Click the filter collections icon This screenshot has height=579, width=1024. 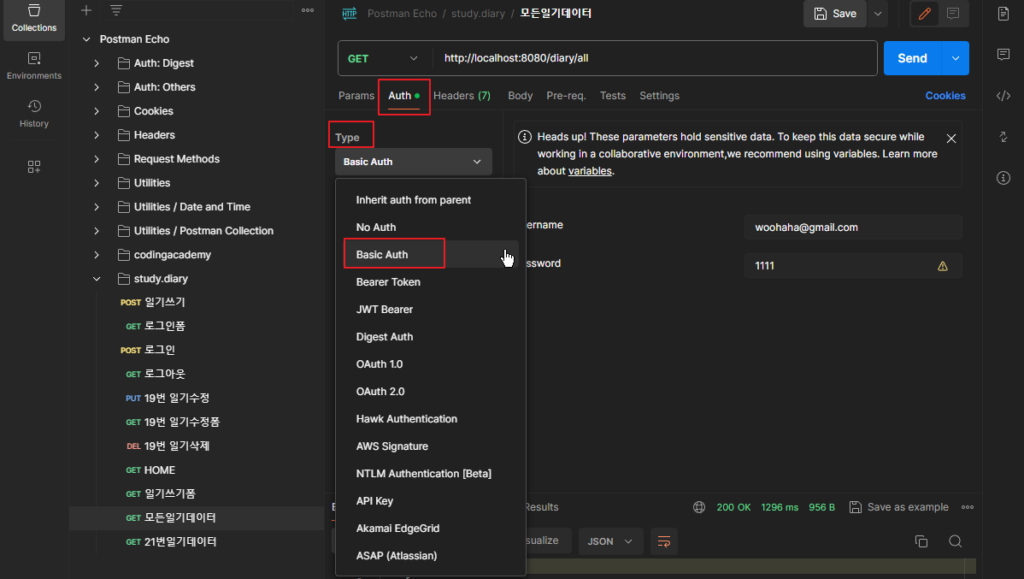116,10
